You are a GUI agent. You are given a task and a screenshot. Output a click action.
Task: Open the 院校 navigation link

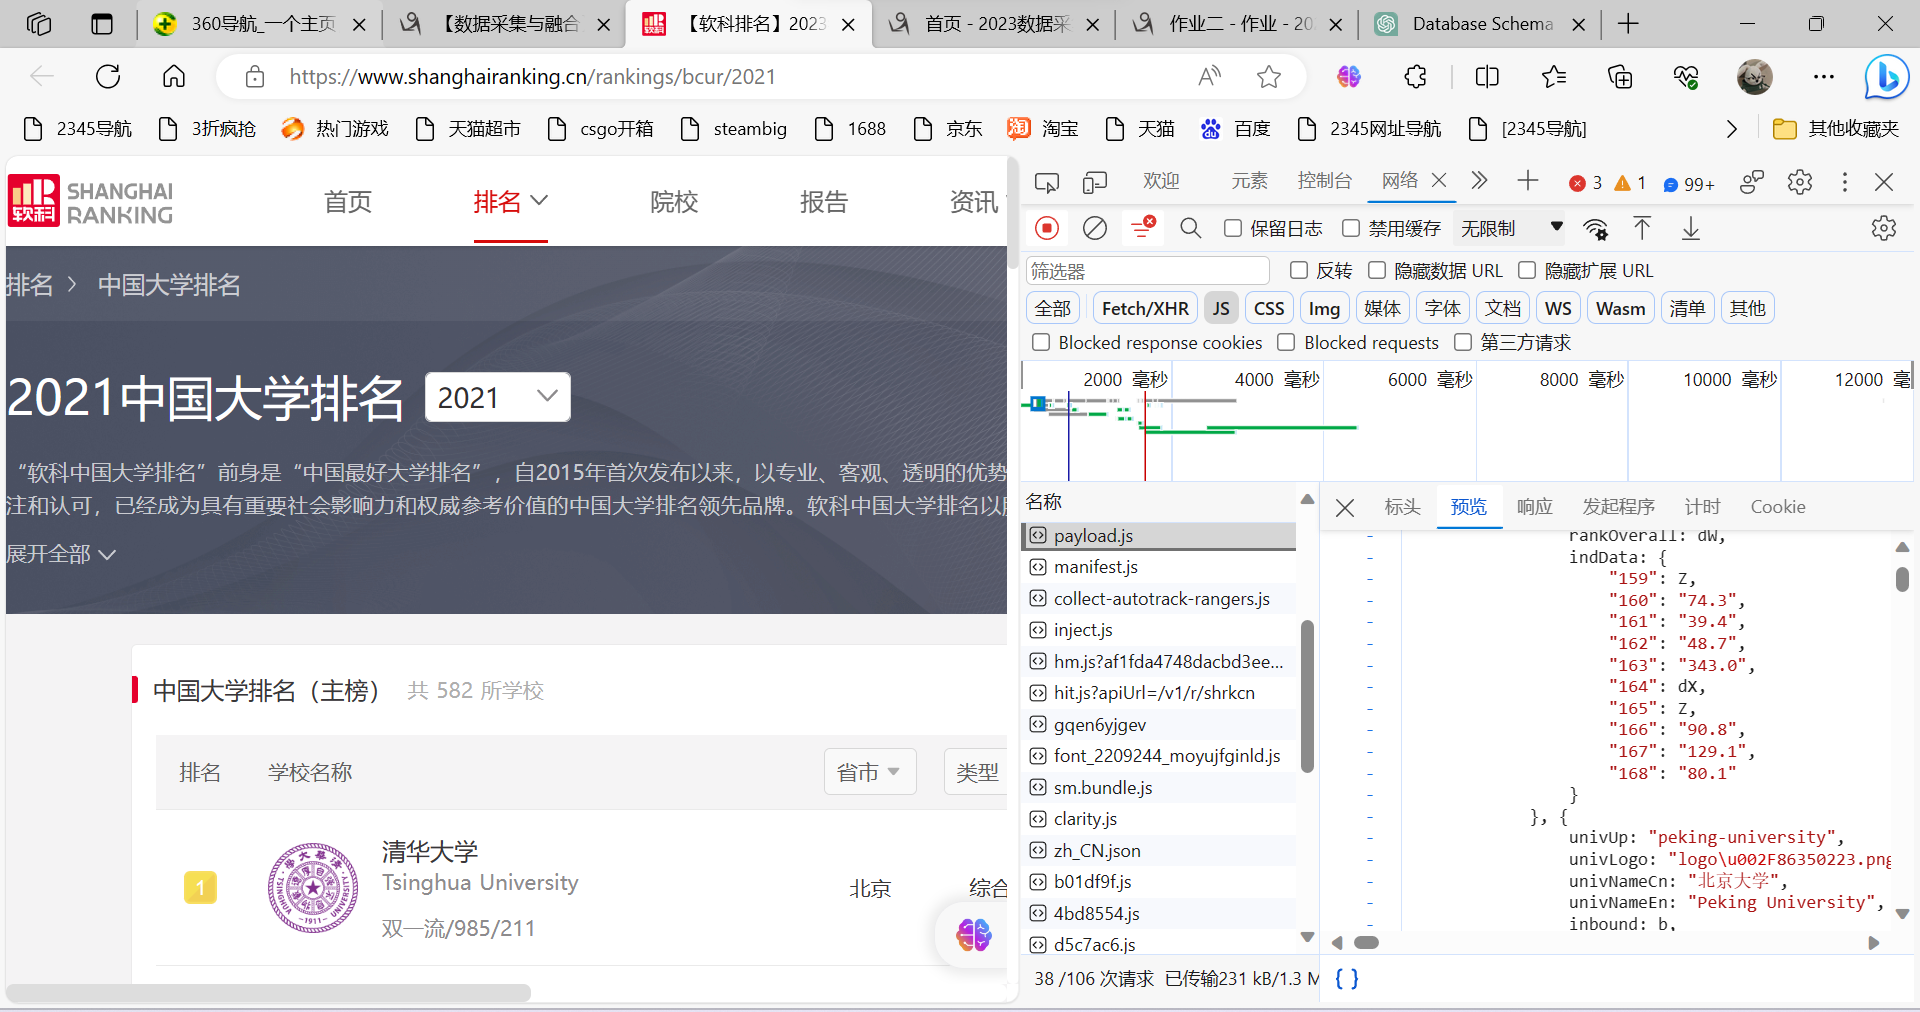(x=674, y=201)
